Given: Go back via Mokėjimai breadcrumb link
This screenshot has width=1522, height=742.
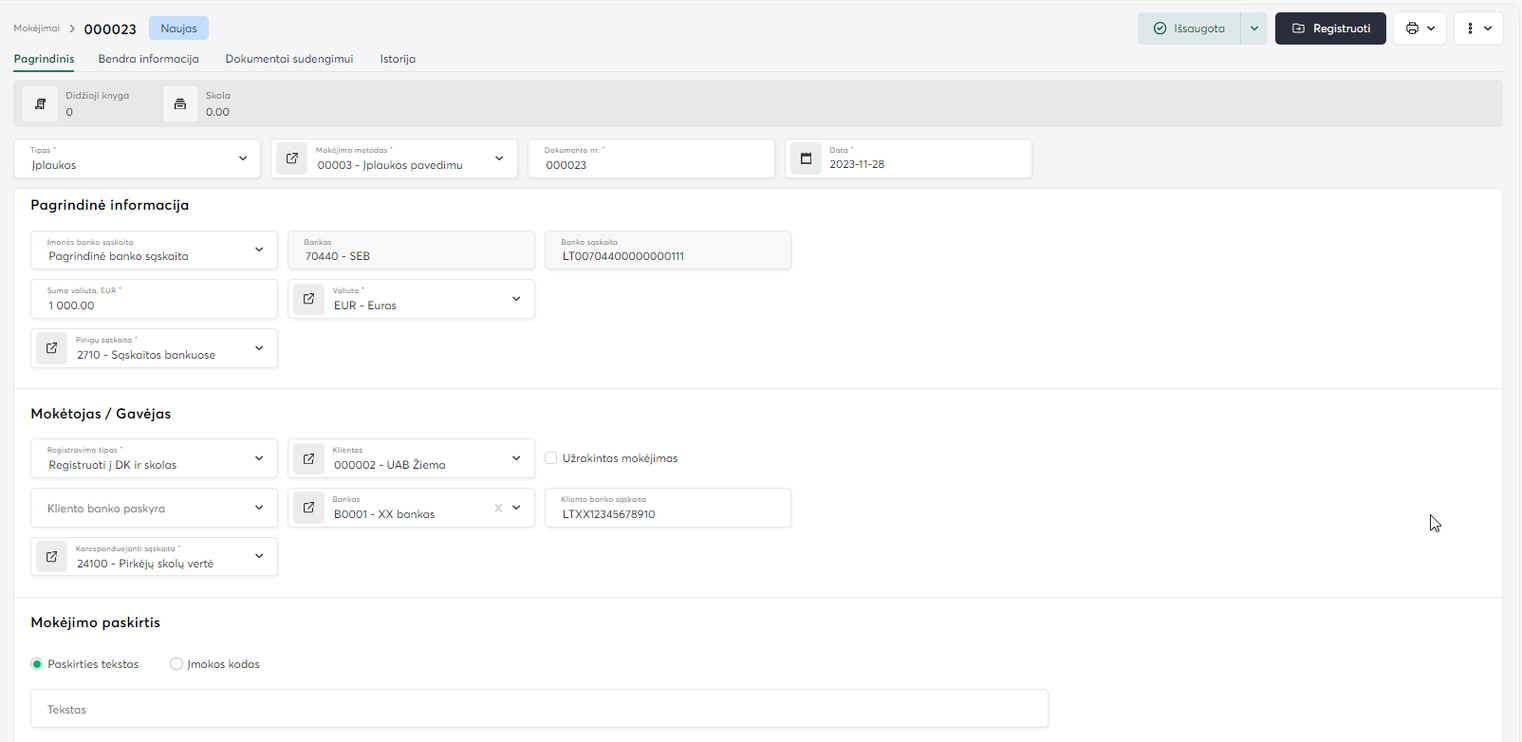Looking at the screenshot, I should (36, 28).
